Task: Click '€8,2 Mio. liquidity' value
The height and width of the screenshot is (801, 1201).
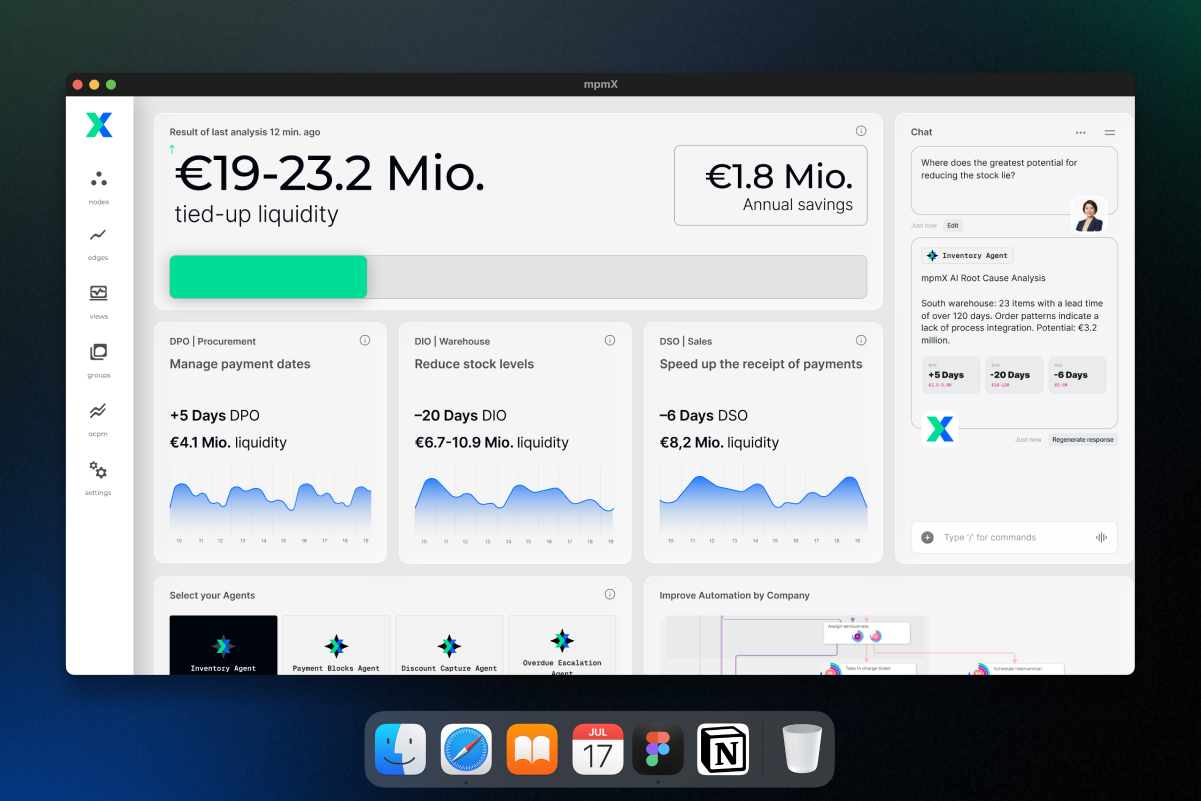Action: (718, 442)
